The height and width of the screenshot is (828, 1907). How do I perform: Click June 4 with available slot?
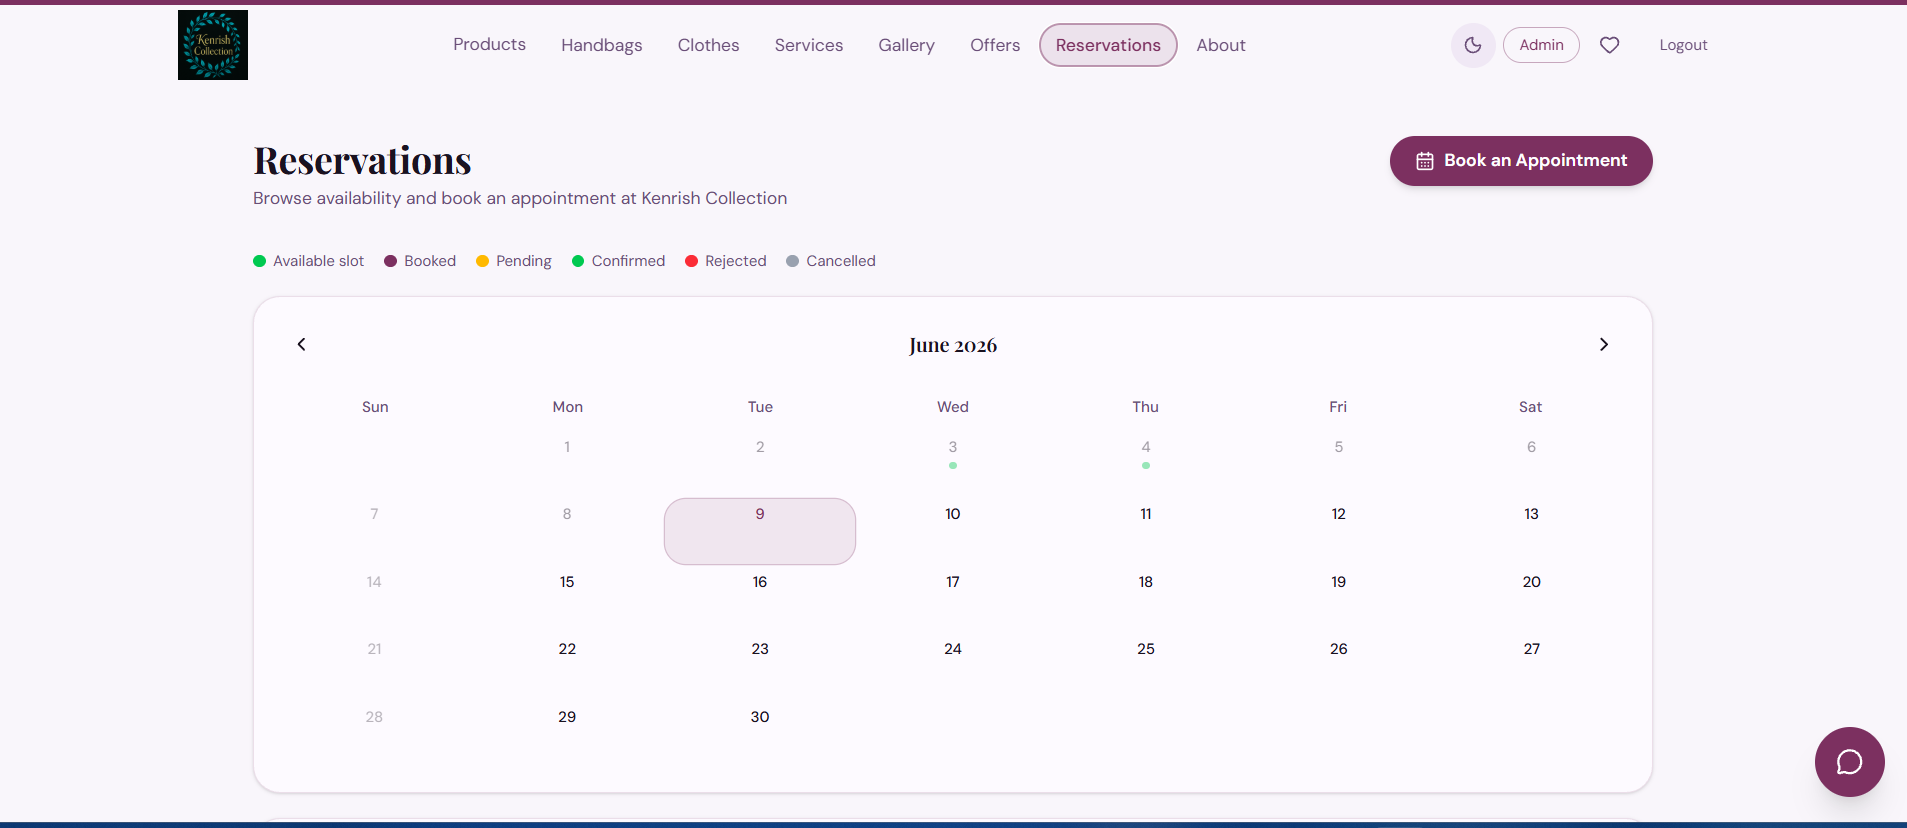(x=1146, y=463)
